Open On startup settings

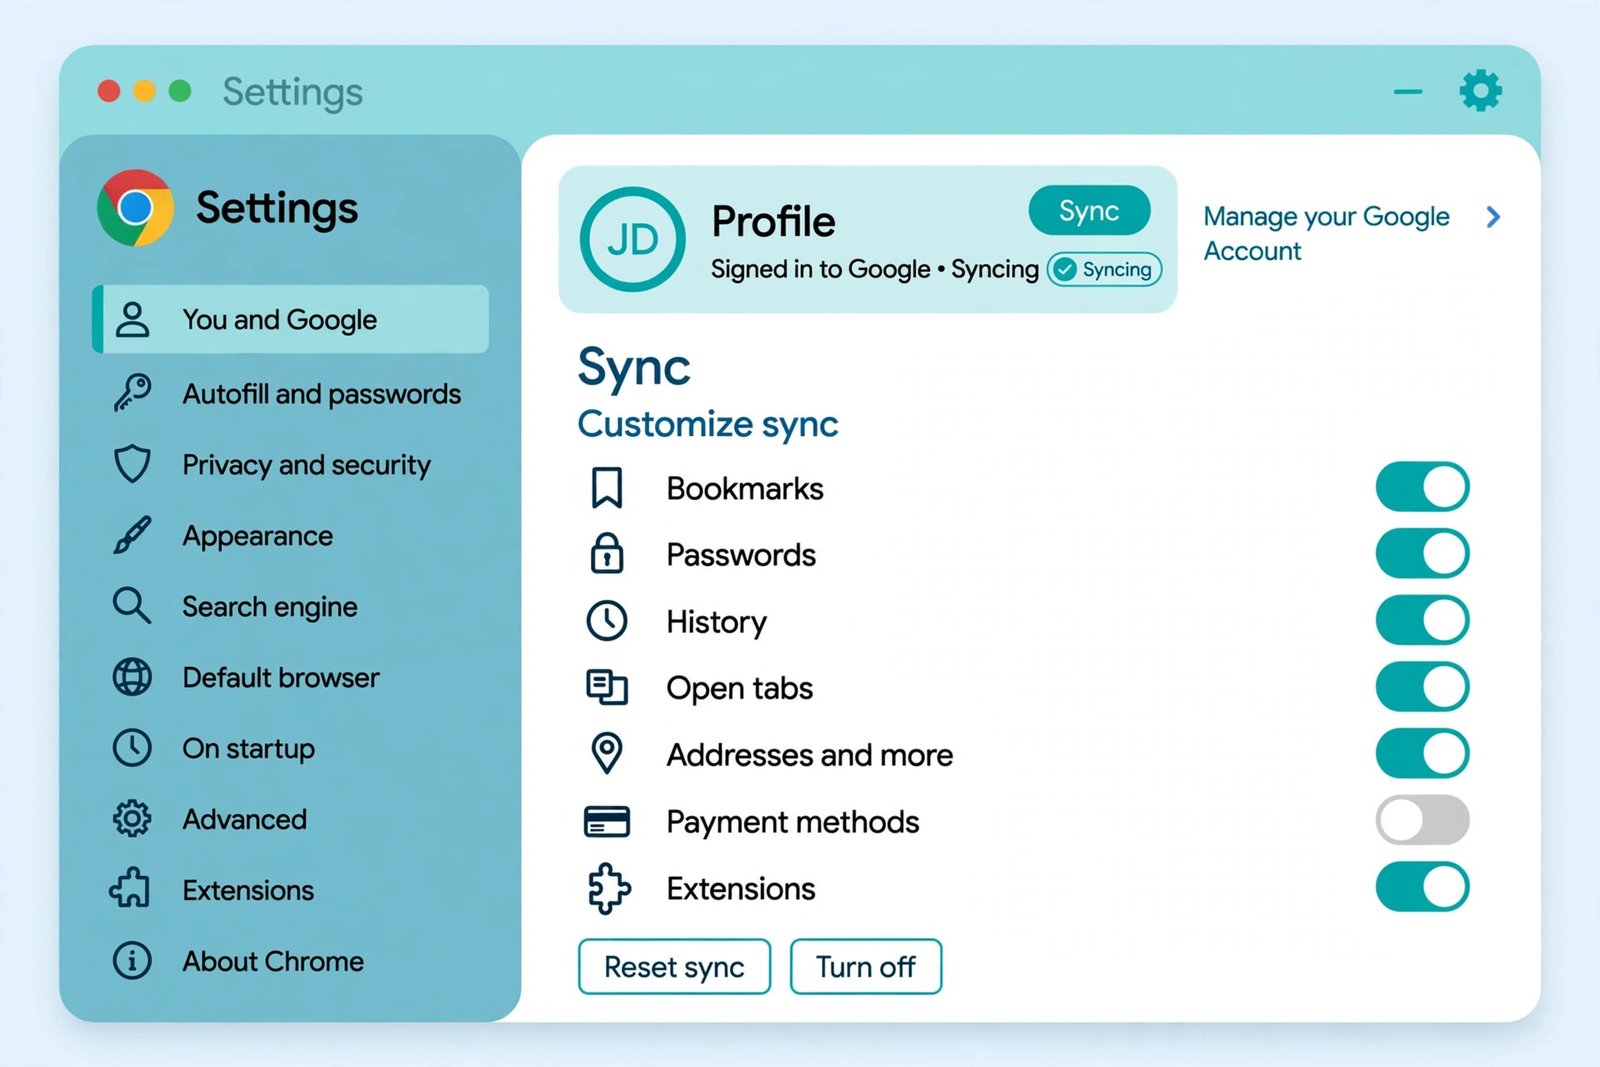pos(291,748)
